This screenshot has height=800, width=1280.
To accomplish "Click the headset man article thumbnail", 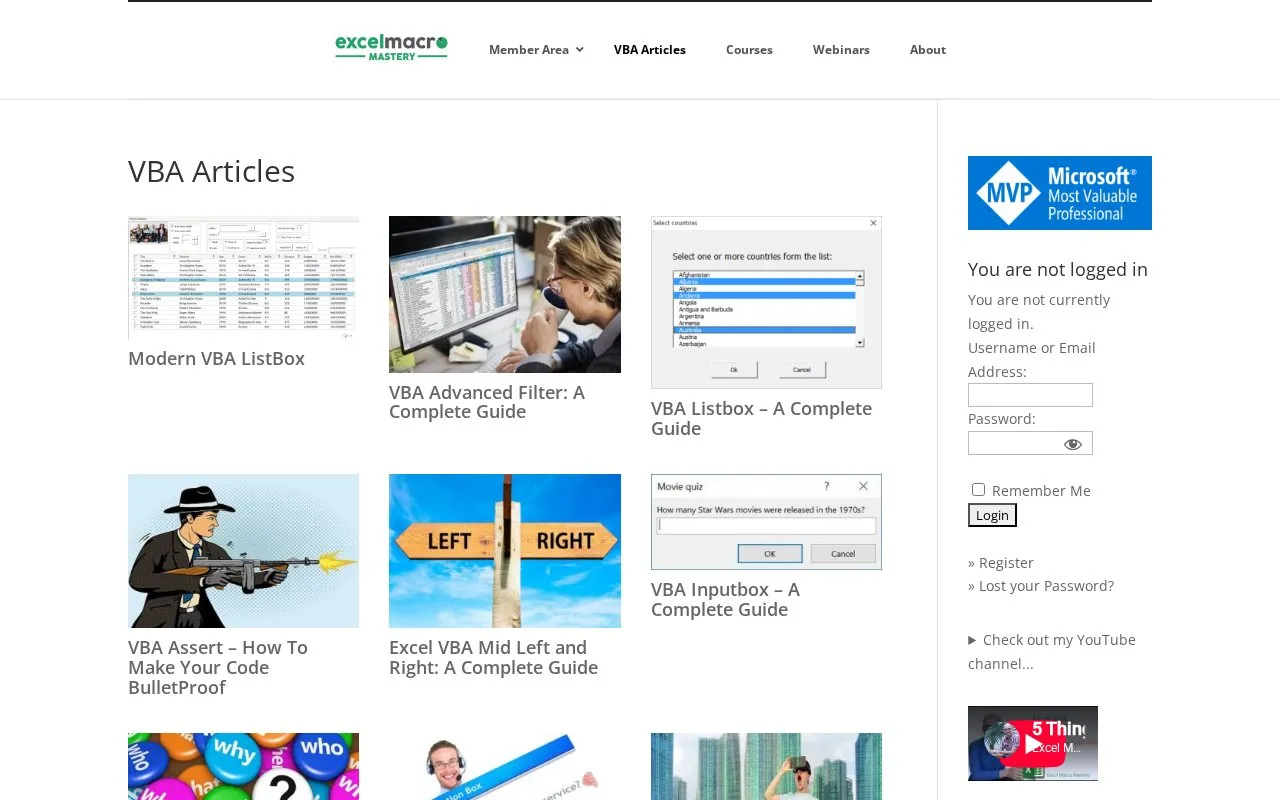I will [505, 767].
